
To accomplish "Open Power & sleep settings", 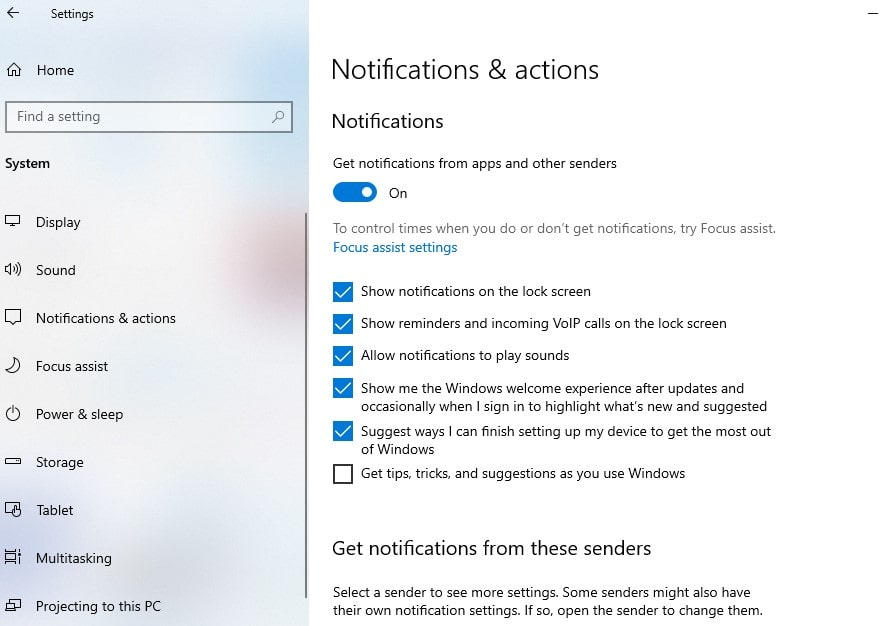I will (x=79, y=414).
